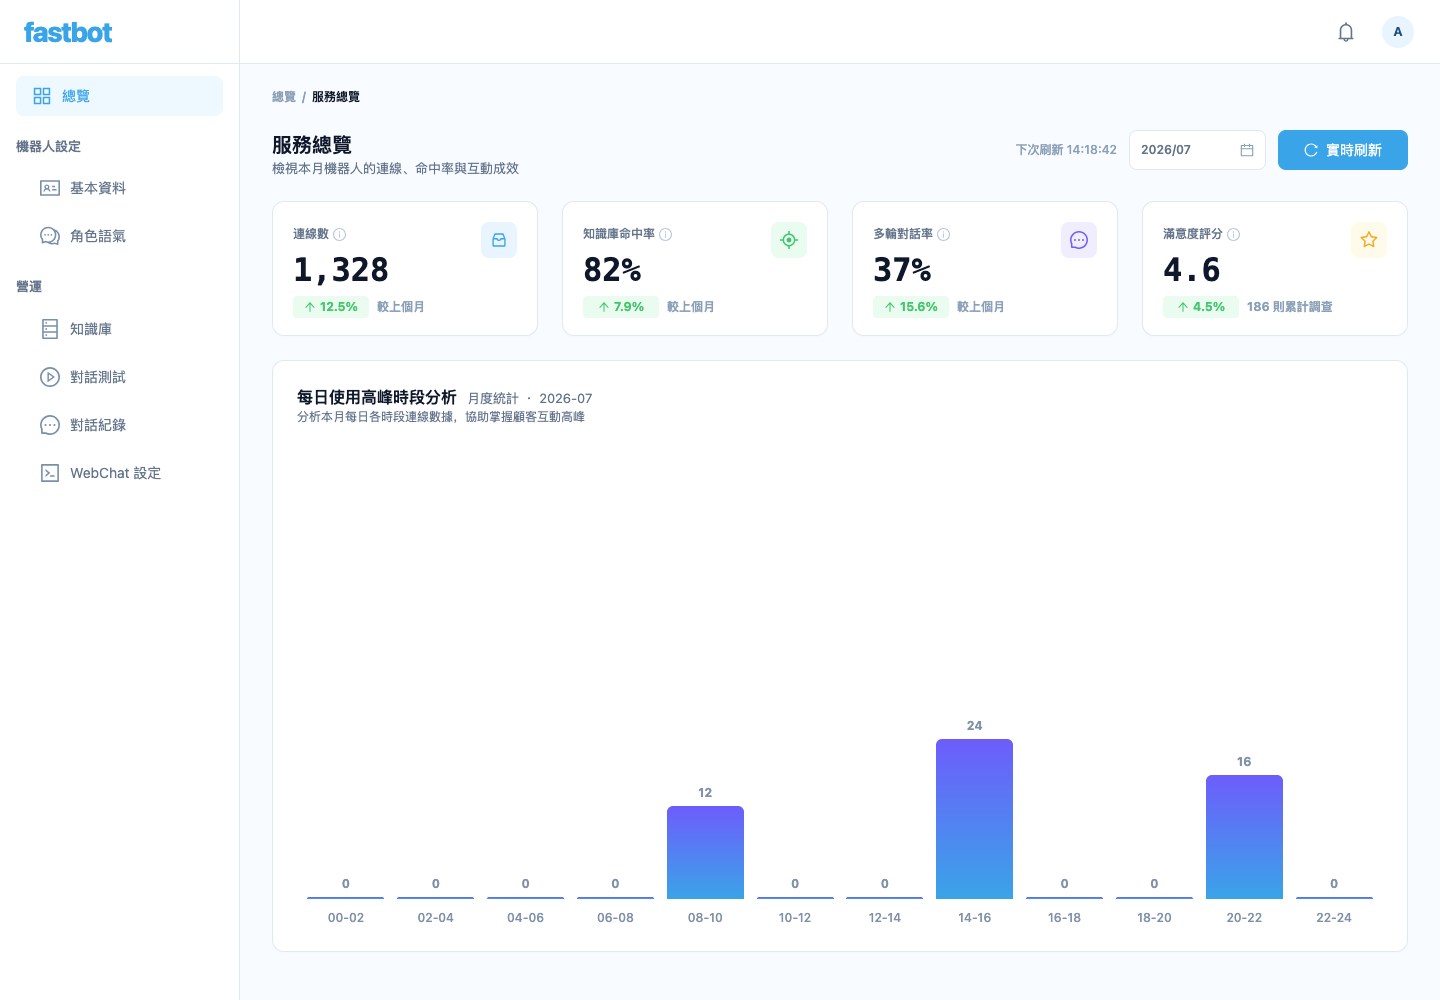1440x1000 pixels.
Task: Click the 連線數 card inbox icon
Action: click(499, 240)
